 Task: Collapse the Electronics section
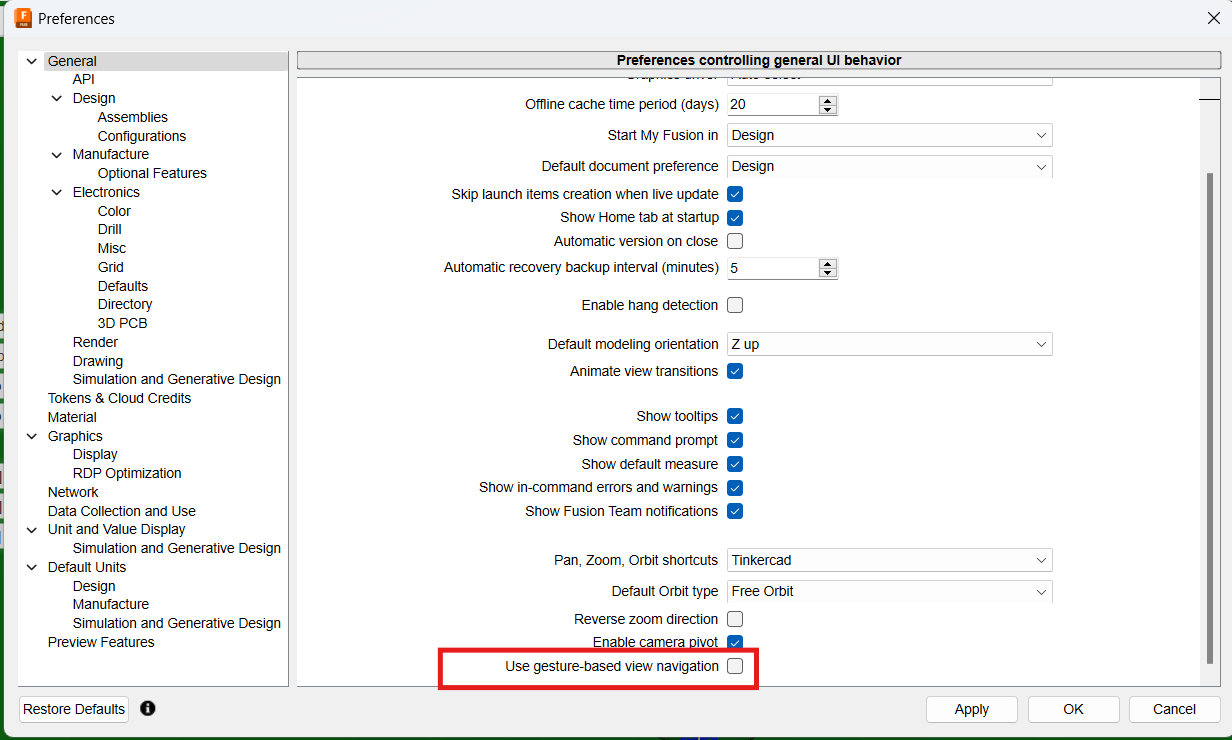(x=56, y=191)
